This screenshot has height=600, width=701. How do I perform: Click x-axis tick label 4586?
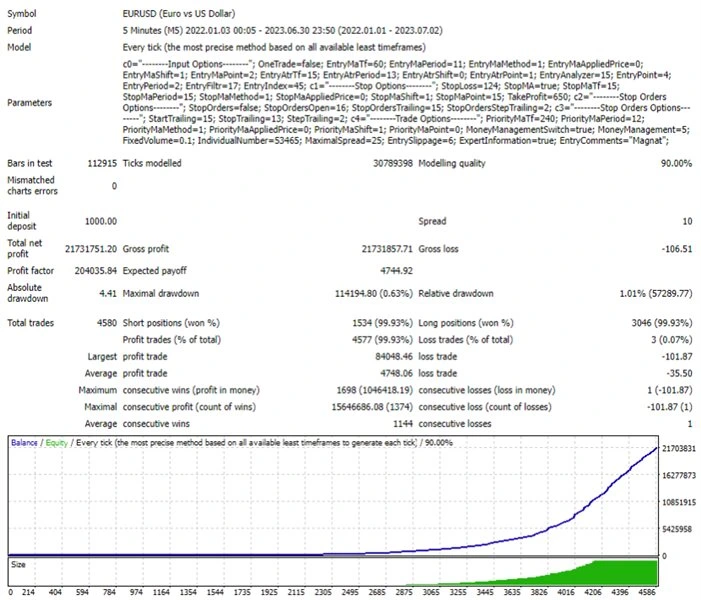[646, 592]
